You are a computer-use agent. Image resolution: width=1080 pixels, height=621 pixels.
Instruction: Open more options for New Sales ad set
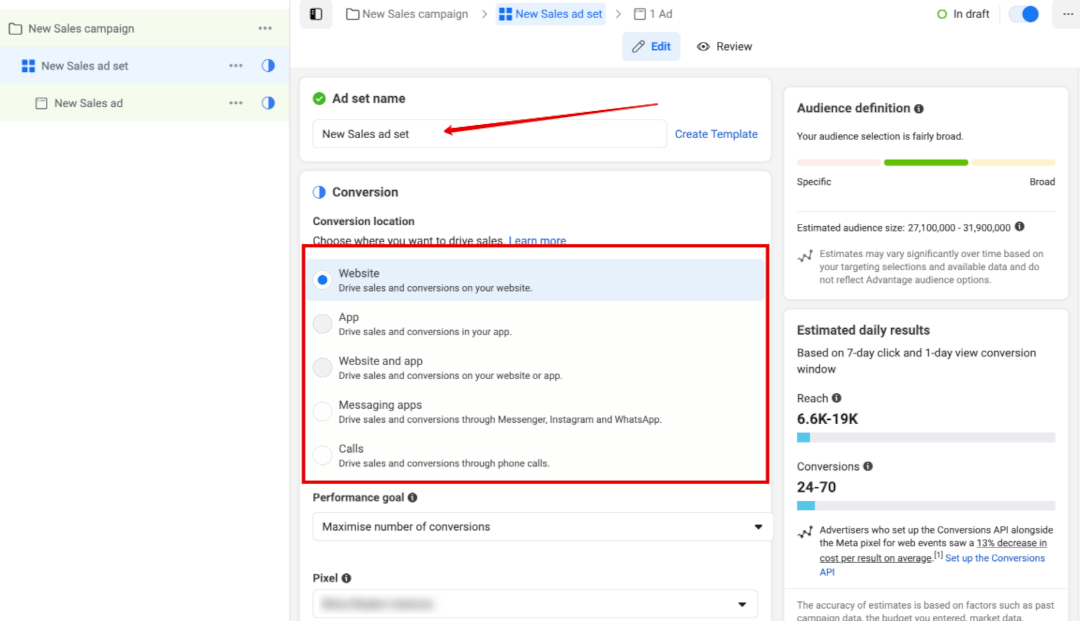point(236,66)
